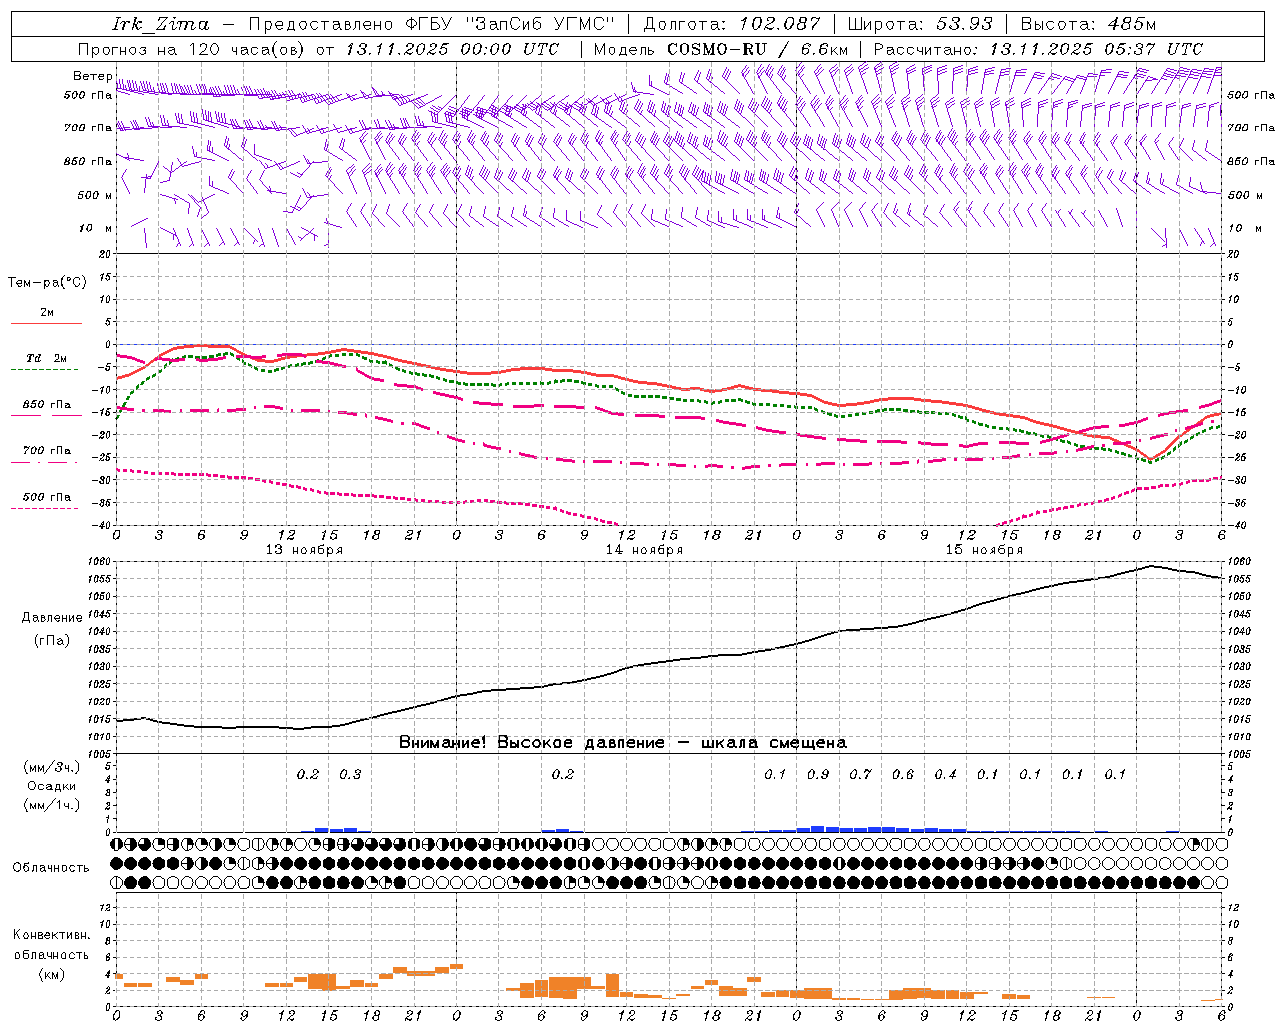Click the 0.3 precipitation value

pos(350,774)
